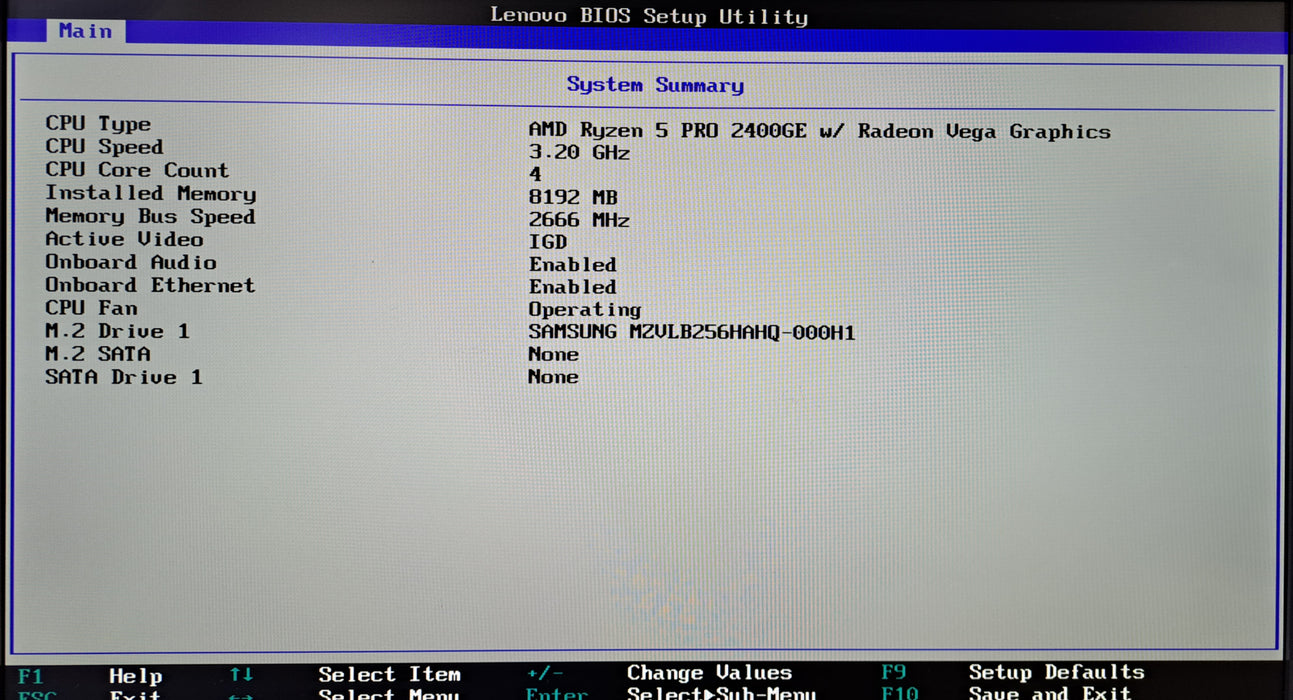Click the AMD Ryzen 5 PRO 2400GE value
Viewport: 1293px width, 700px height.
(x=819, y=131)
